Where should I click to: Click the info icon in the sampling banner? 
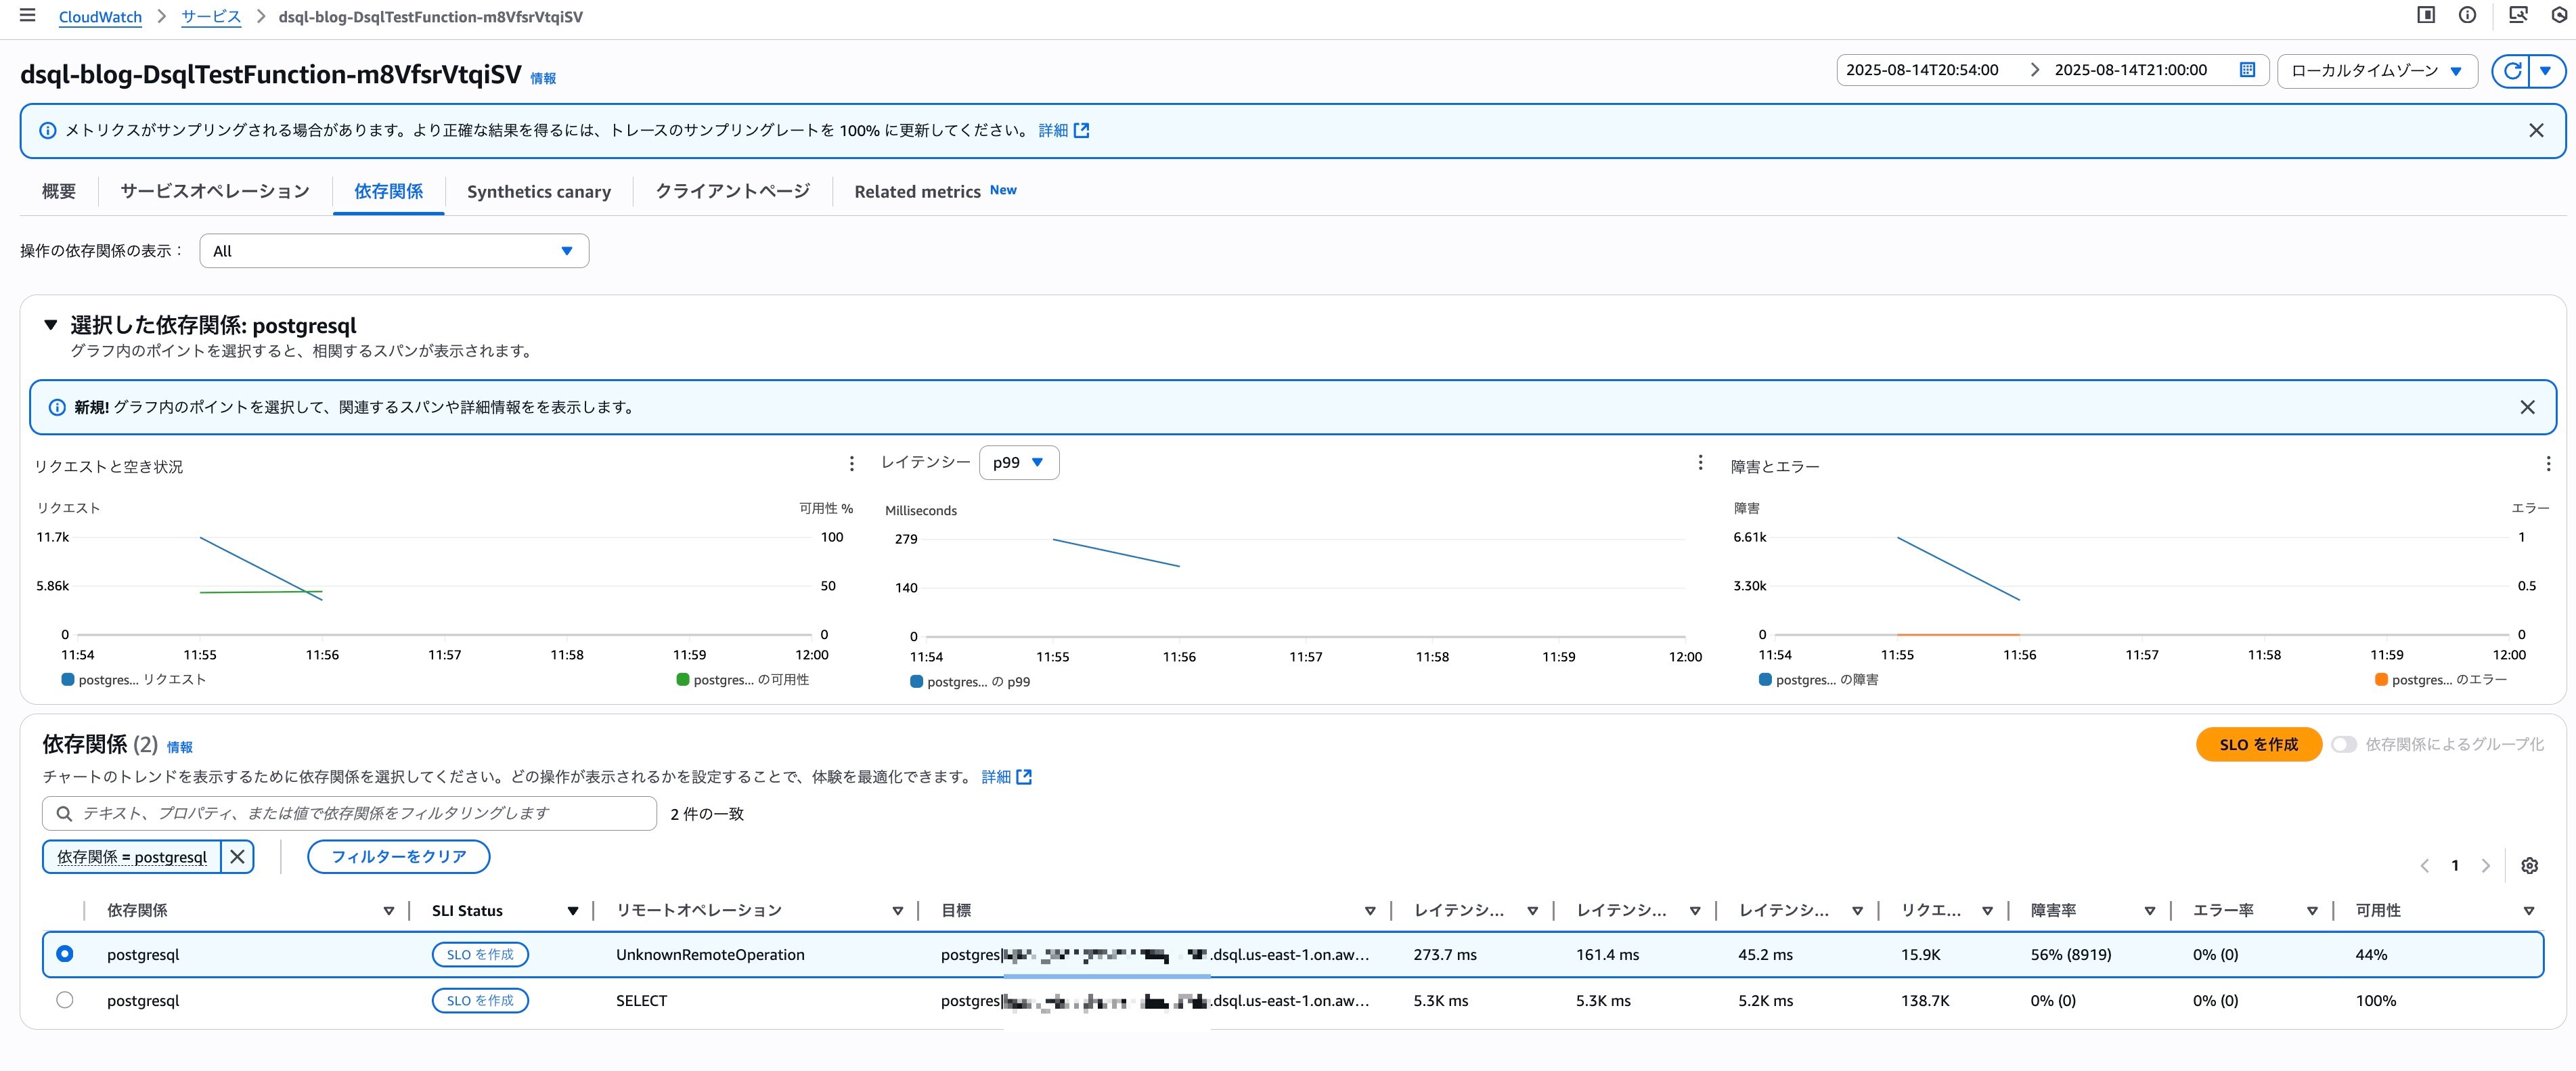coord(47,131)
